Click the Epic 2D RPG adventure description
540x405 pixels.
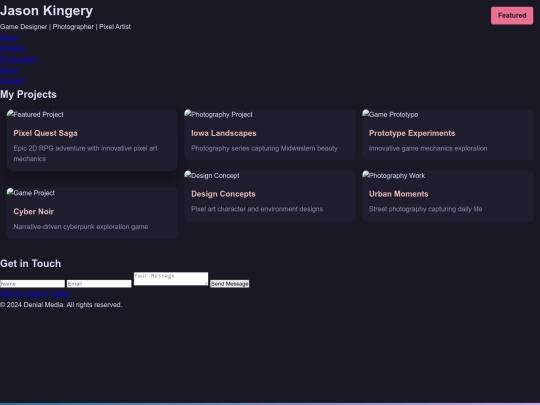[85, 154]
